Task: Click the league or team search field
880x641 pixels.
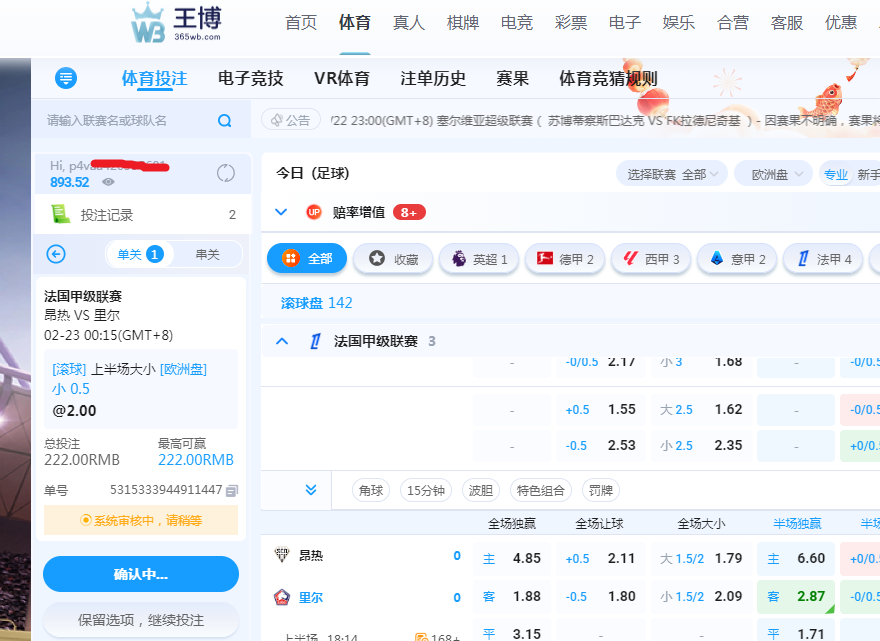Action: [125, 120]
